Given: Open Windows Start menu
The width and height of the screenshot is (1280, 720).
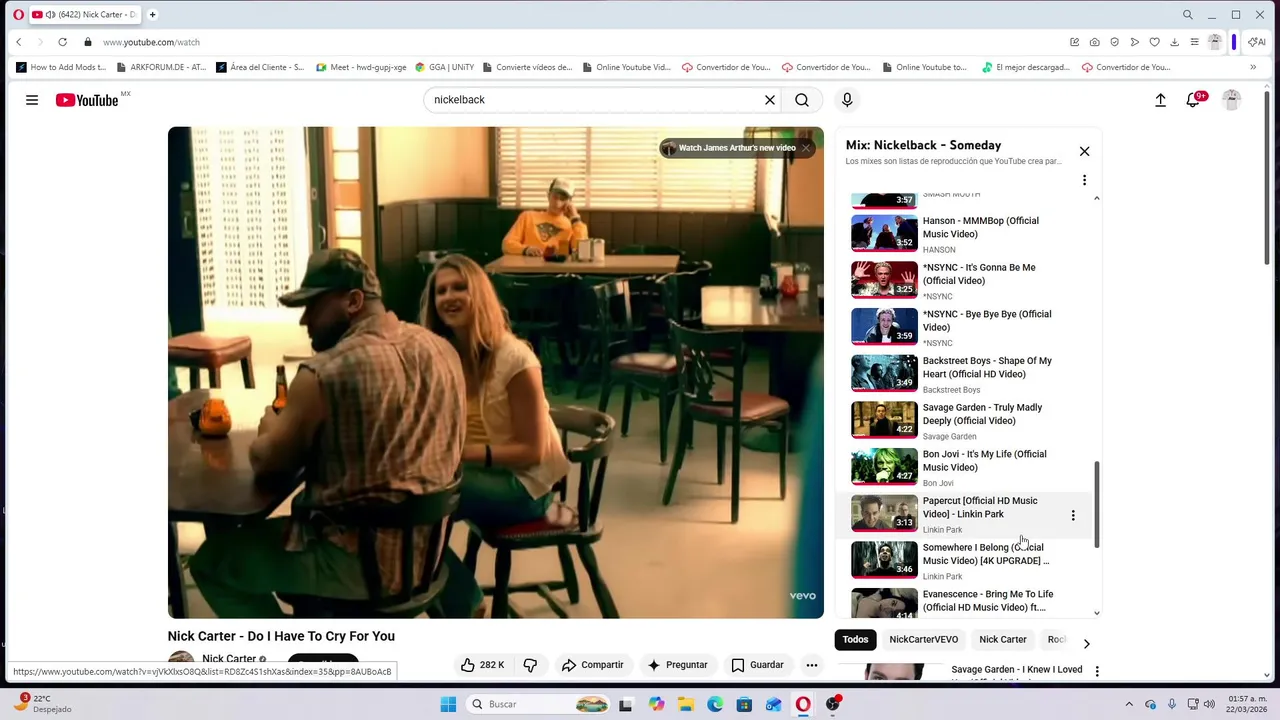Looking at the screenshot, I should [x=448, y=705].
